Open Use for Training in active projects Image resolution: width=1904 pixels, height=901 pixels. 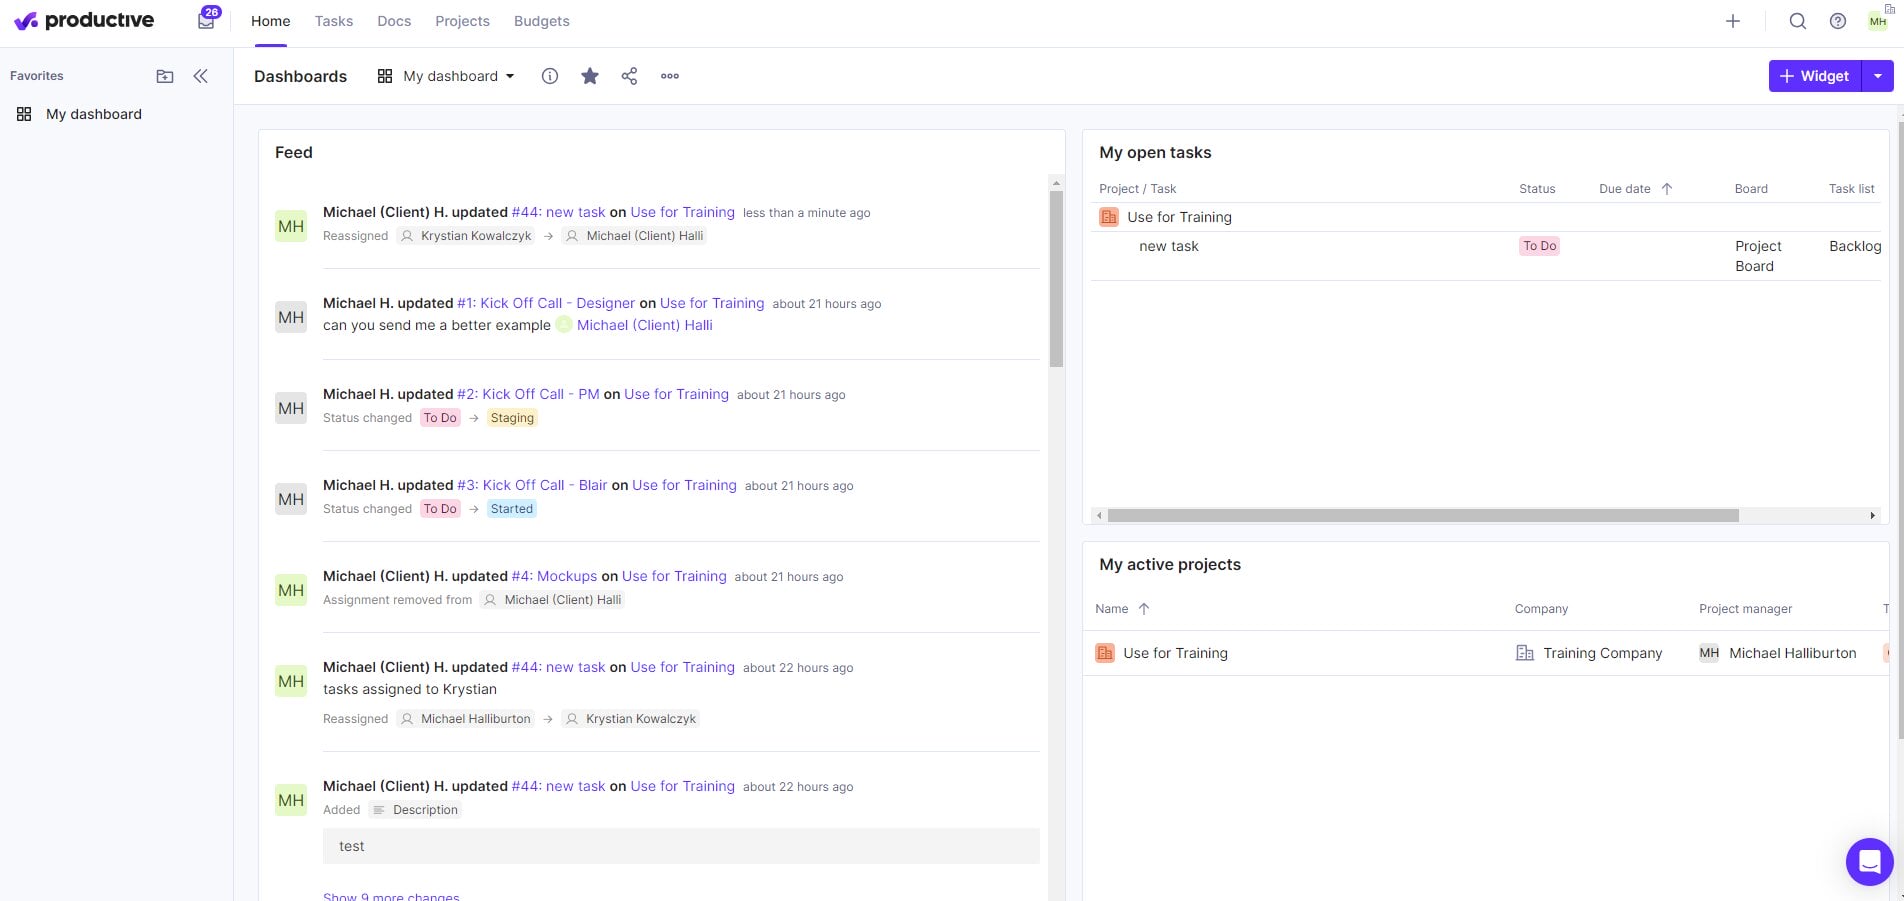[x=1175, y=653]
